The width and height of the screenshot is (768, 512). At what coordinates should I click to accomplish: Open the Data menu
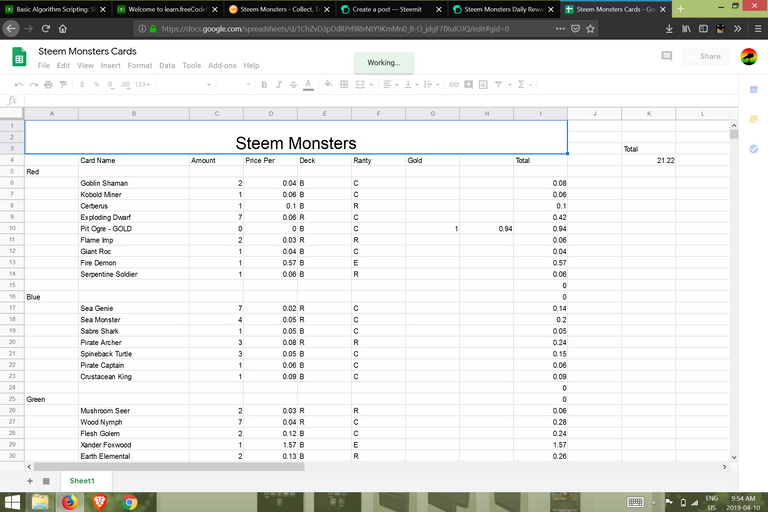point(167,66)
